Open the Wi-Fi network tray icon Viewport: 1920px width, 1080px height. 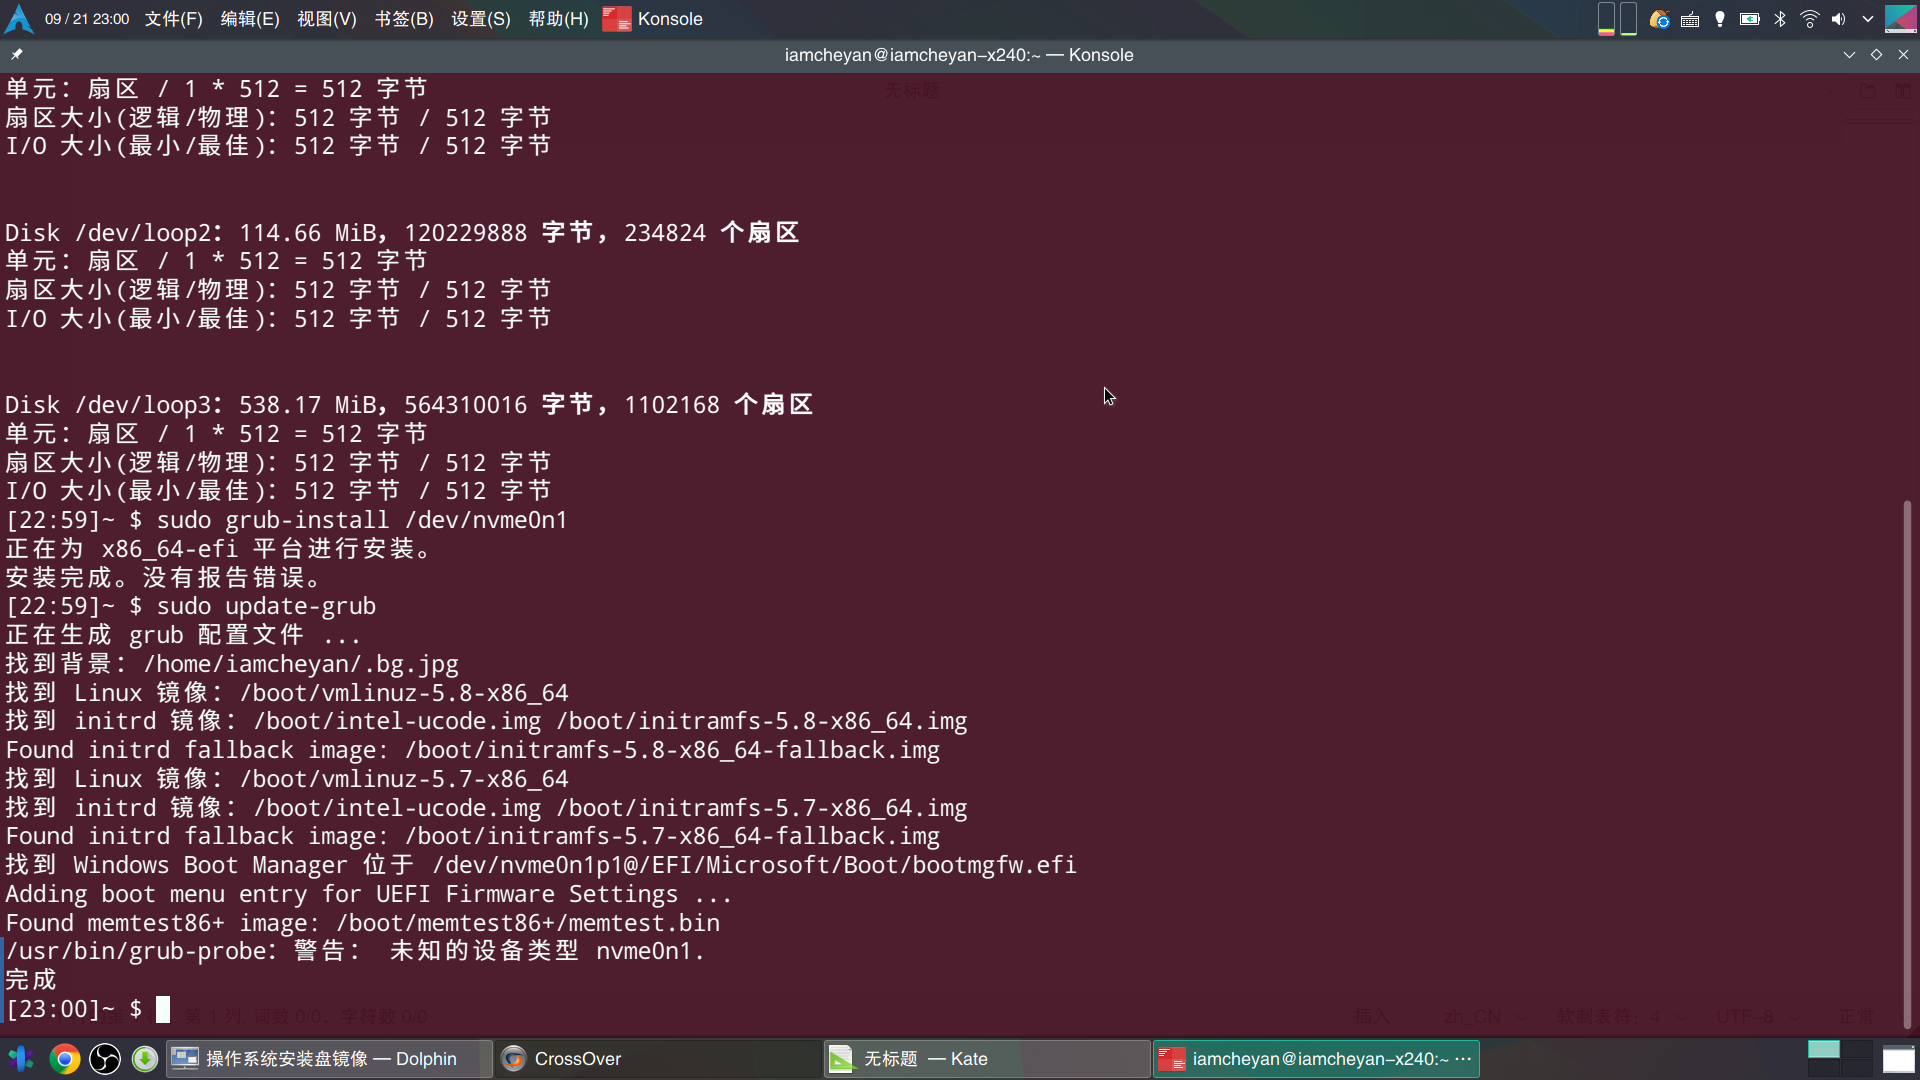click(1810, 19)
